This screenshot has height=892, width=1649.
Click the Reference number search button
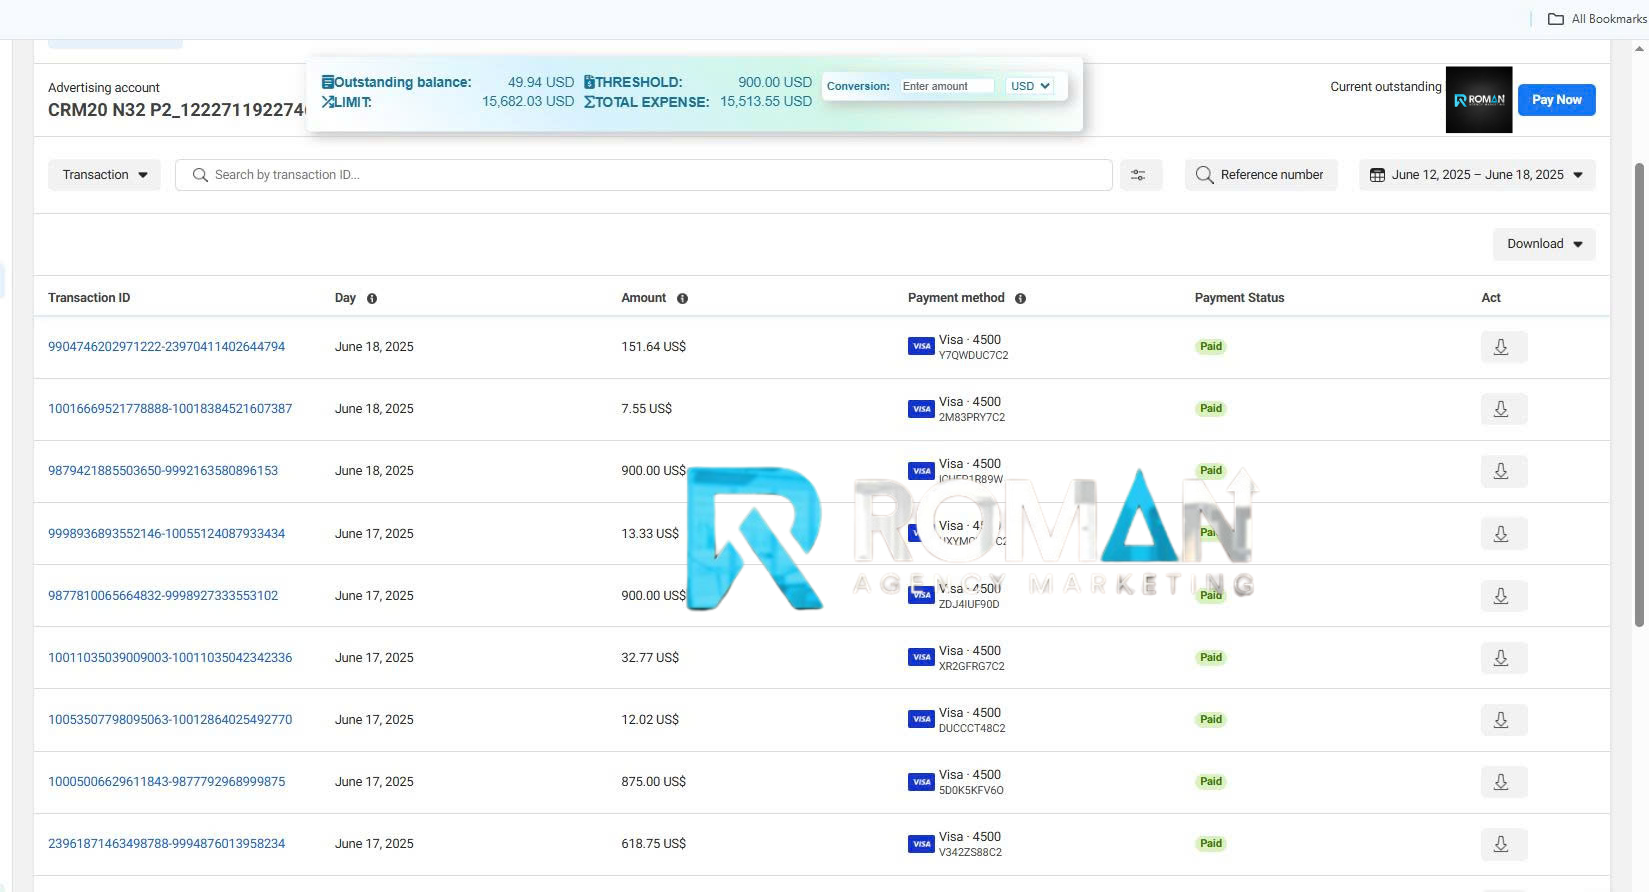tap(1260, 175)
